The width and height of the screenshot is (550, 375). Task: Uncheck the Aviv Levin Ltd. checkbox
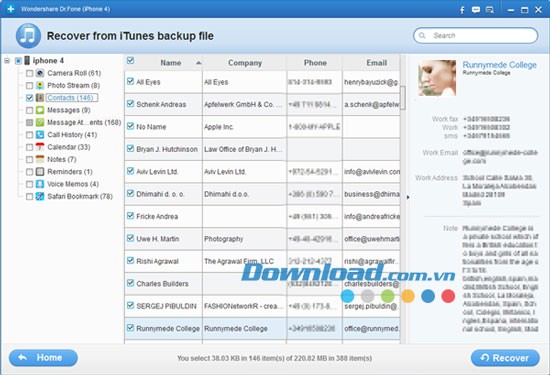130,171
